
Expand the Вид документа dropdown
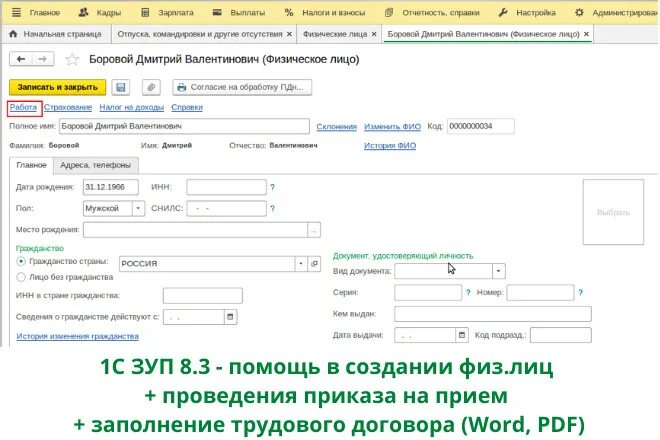498,271
